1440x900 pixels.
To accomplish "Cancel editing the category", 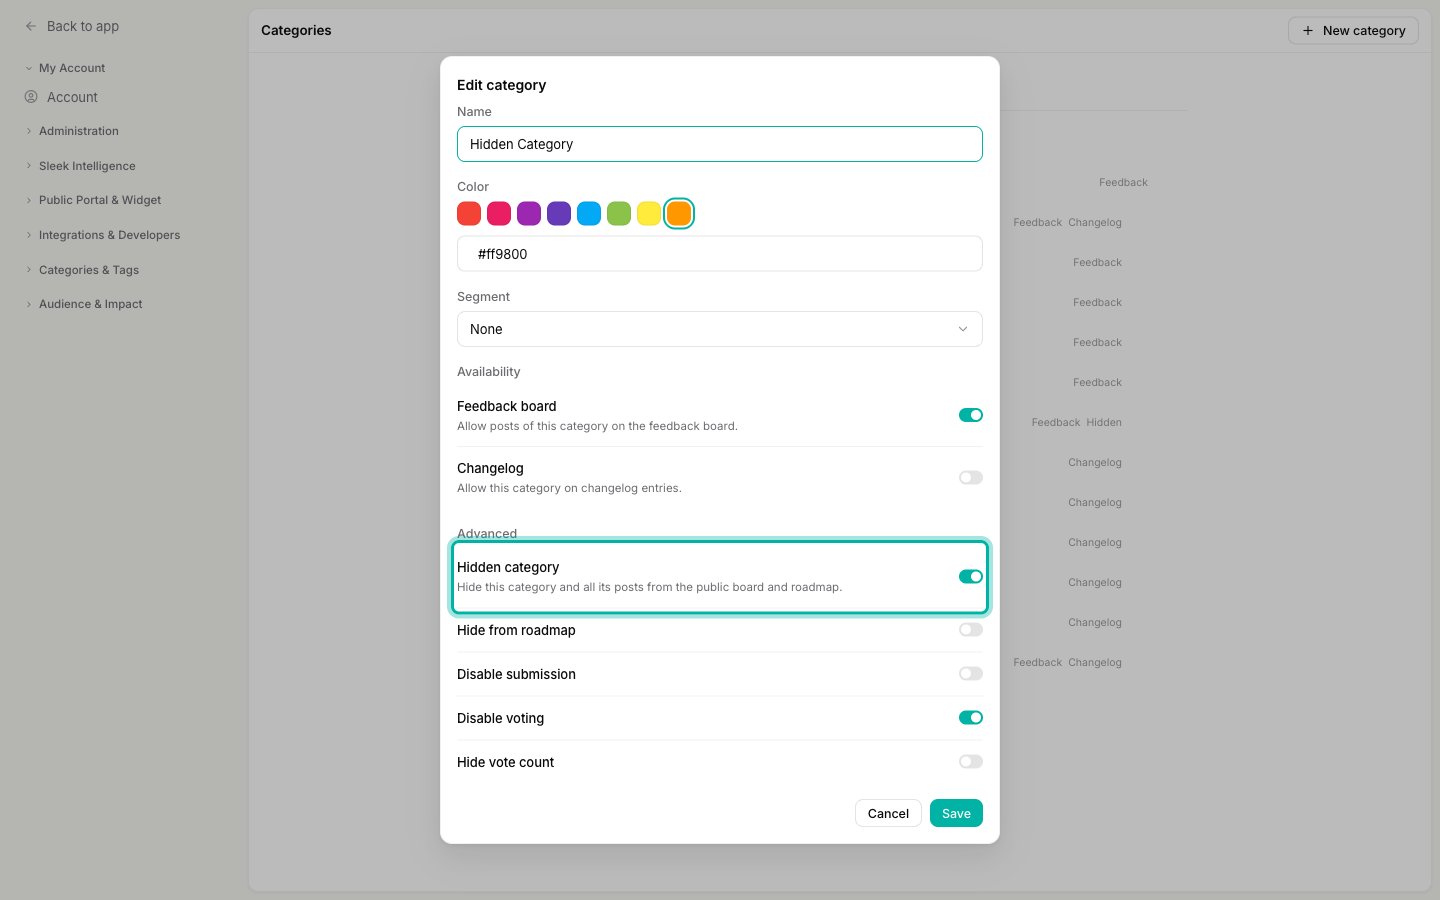I will coord(888,813).
